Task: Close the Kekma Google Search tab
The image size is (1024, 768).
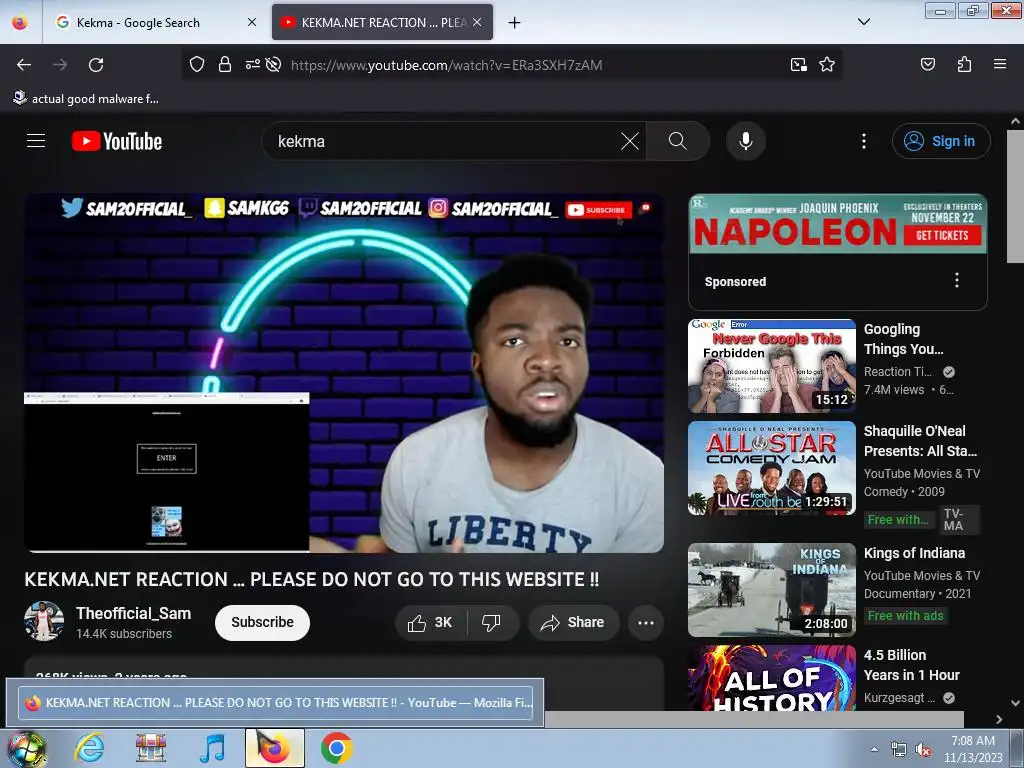Action: [251, 22]
